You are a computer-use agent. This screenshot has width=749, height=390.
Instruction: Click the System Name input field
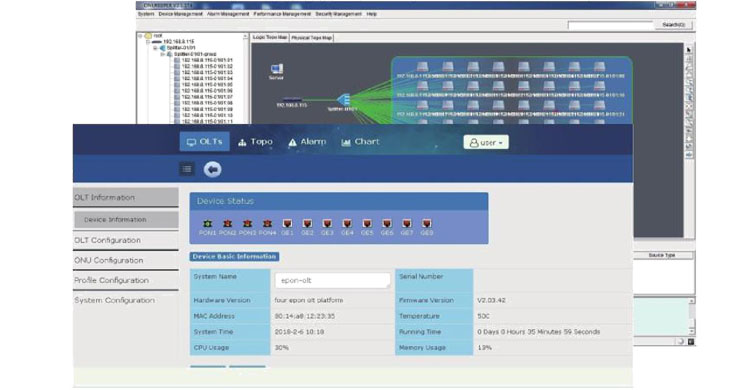coord(332,281)
